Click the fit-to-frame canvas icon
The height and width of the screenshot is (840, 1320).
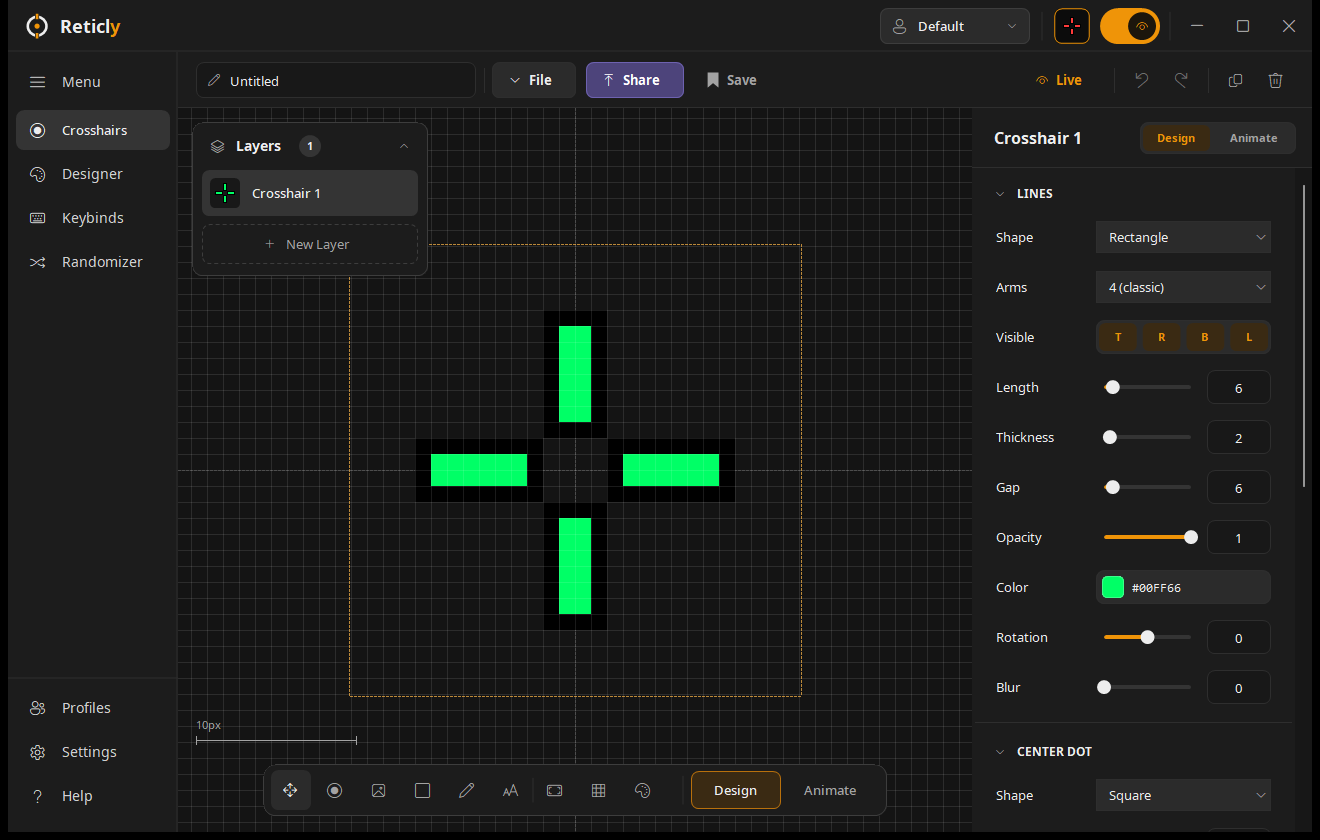(x=555, y=790)
